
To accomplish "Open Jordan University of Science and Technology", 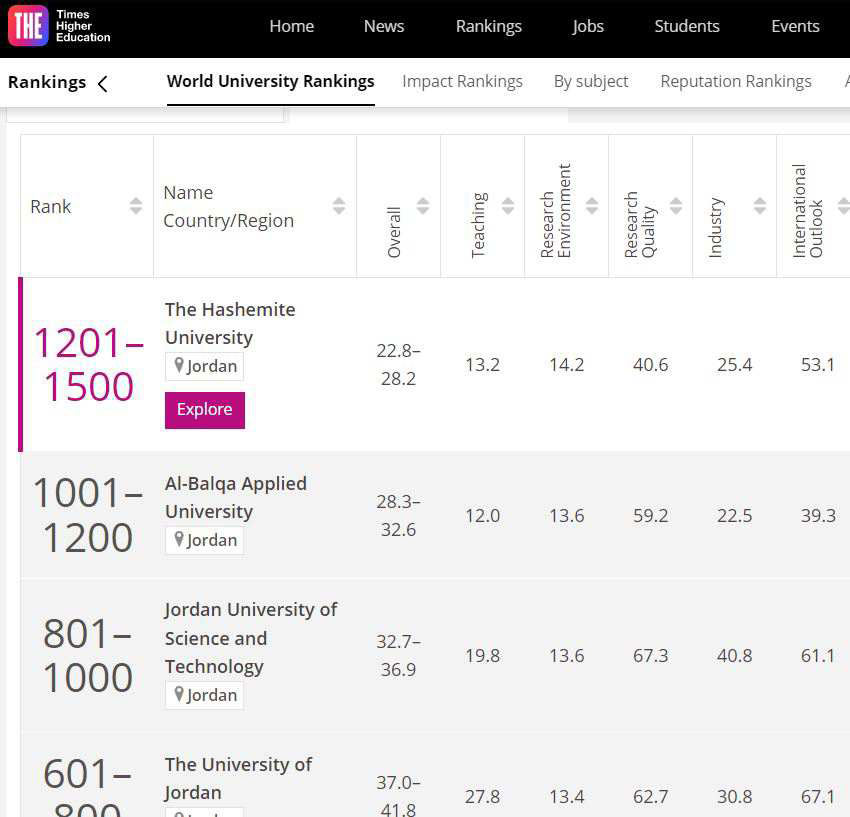I will pos(250,637).
